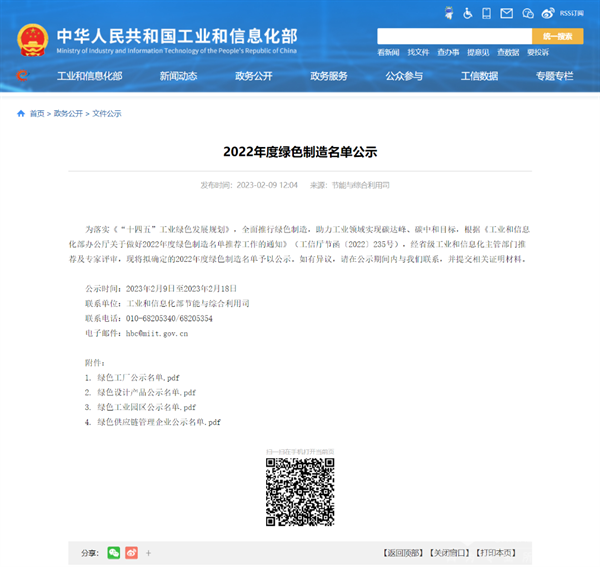This screenshot has height=567, width=600.
Task: Expand more share options plus icon
Action: tap(148, 552)
